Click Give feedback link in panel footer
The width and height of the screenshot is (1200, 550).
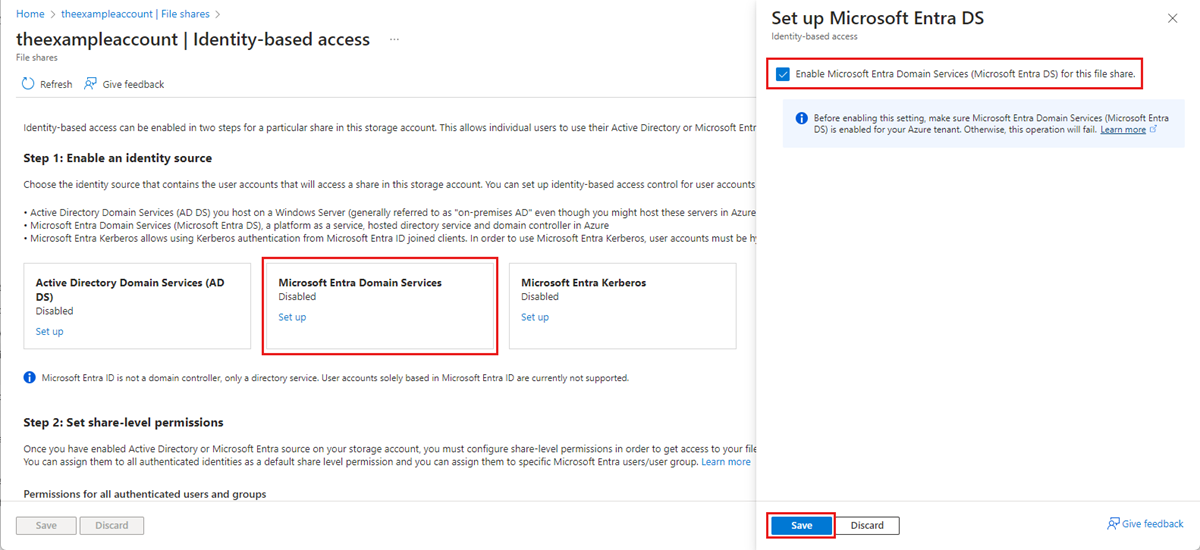click(1152, 524)
